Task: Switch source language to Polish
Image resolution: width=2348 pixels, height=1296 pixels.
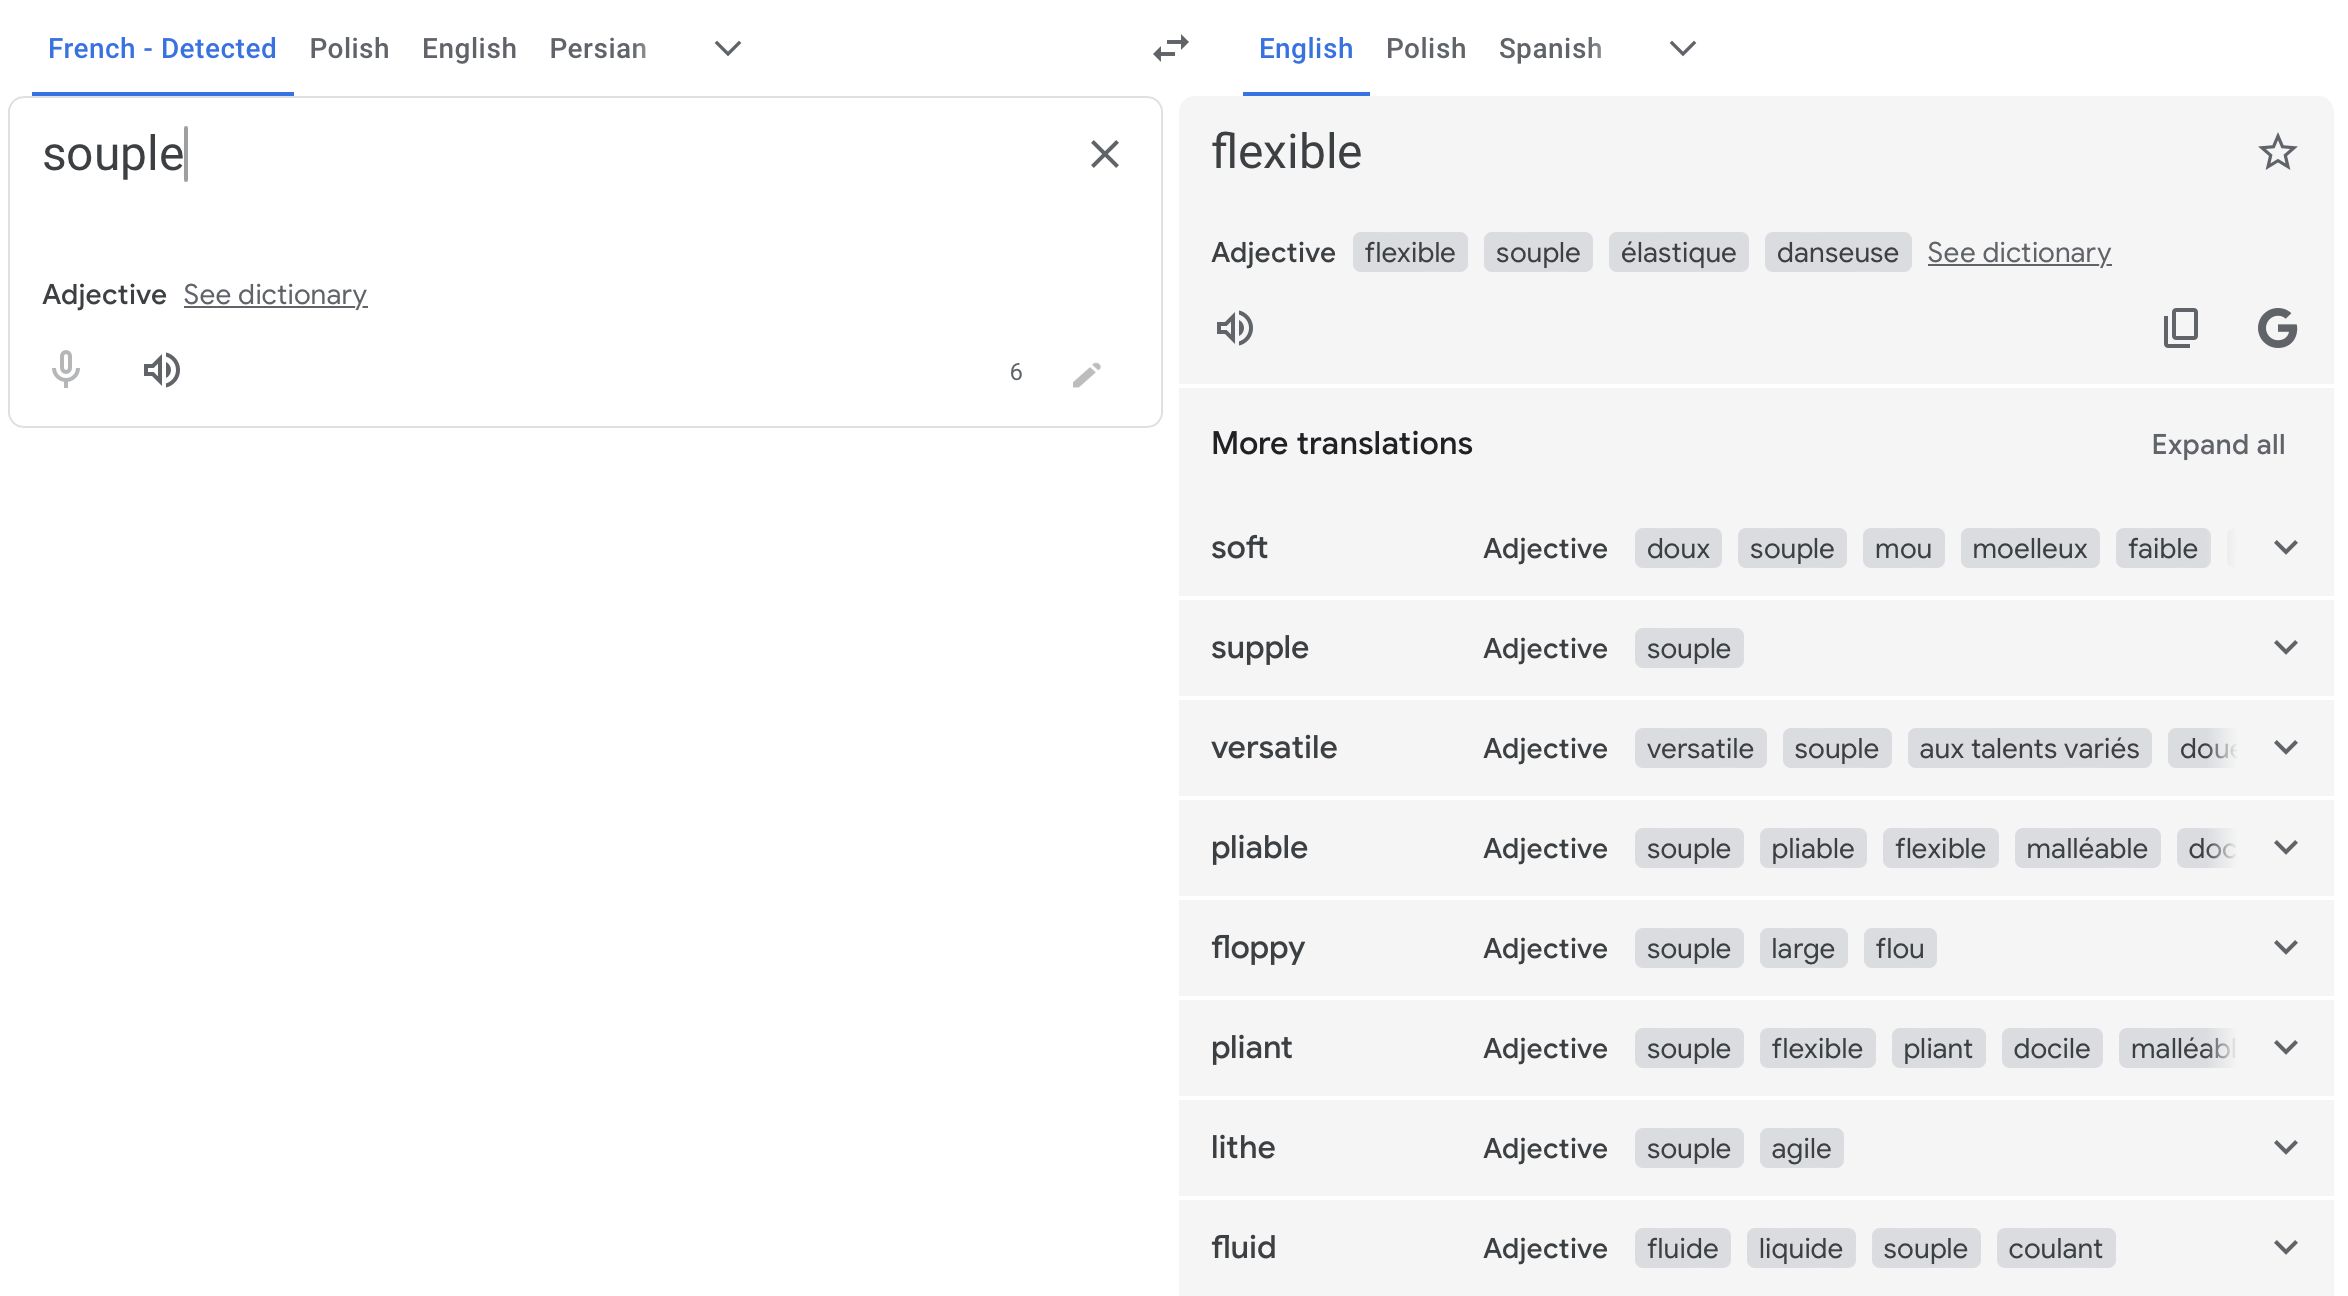Action: pyautogui.click(x=349, y=48)
